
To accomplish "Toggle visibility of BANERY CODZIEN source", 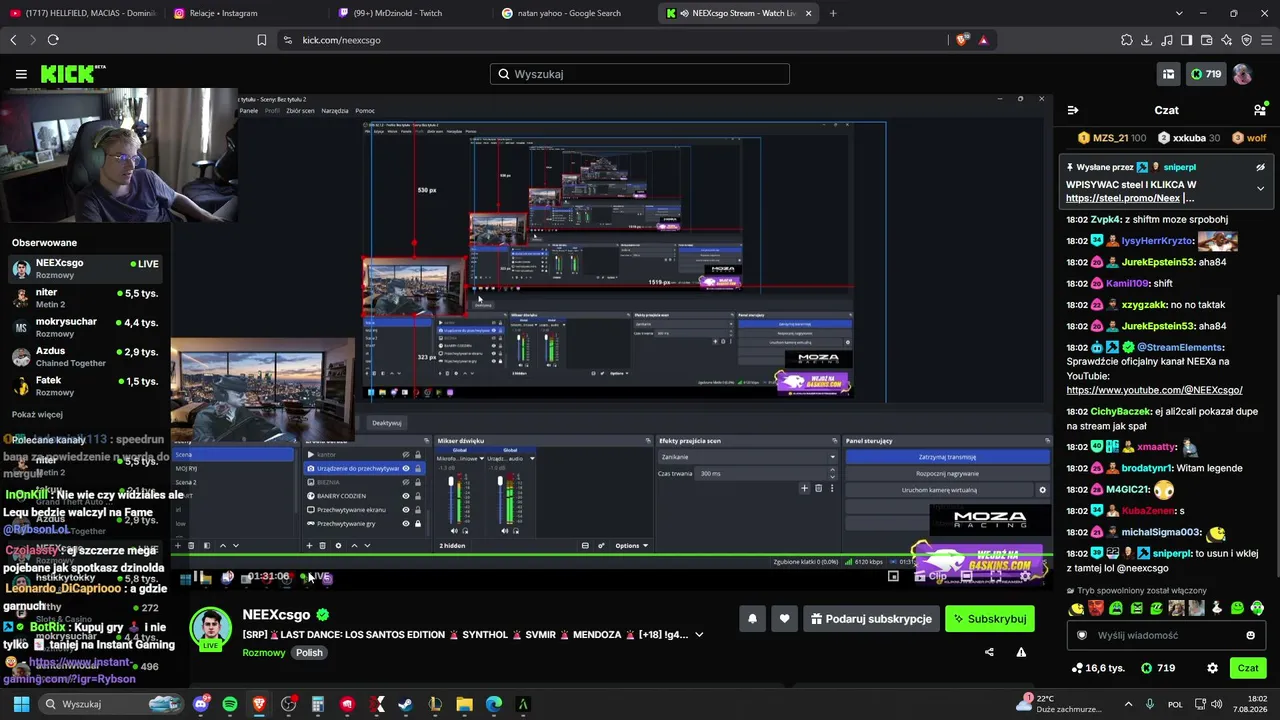I will pos(406,496).
